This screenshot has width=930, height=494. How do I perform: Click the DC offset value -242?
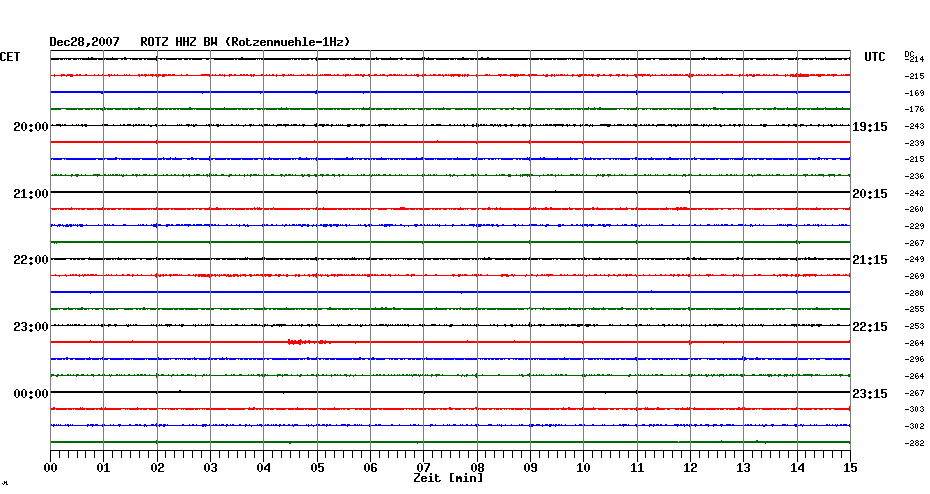click(x=914, y=193)
